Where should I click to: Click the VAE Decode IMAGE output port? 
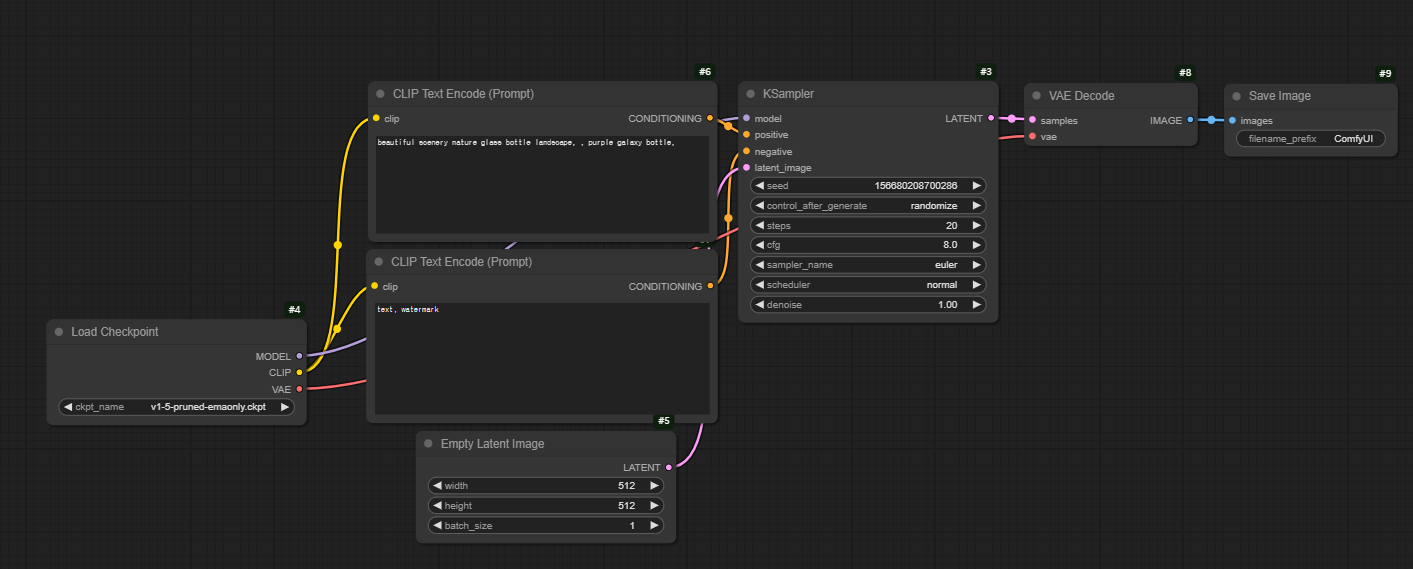(x=1189, y=120)
